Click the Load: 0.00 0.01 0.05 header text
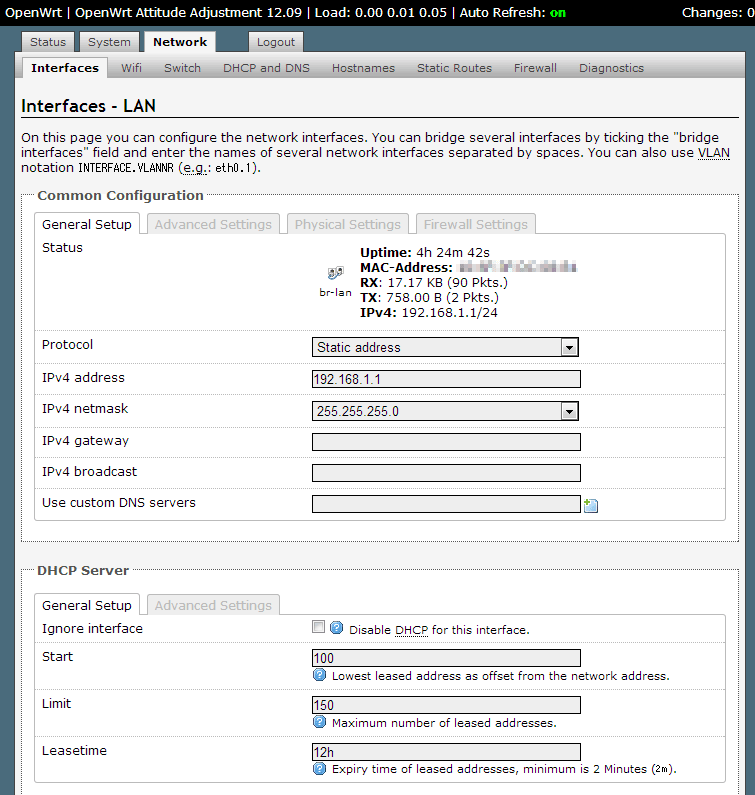This screenshot has height=795, width=755. 381,13
